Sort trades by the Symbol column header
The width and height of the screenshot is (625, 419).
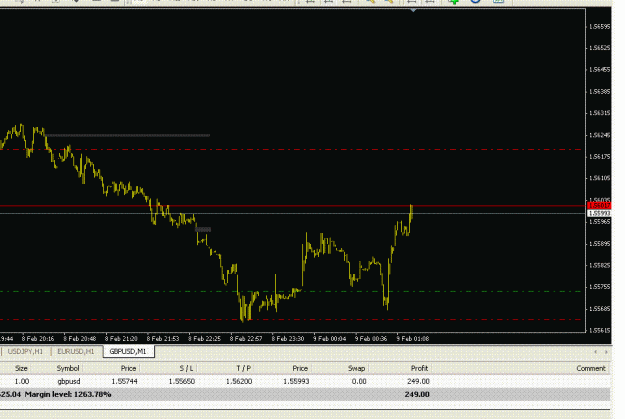point(68,368)
